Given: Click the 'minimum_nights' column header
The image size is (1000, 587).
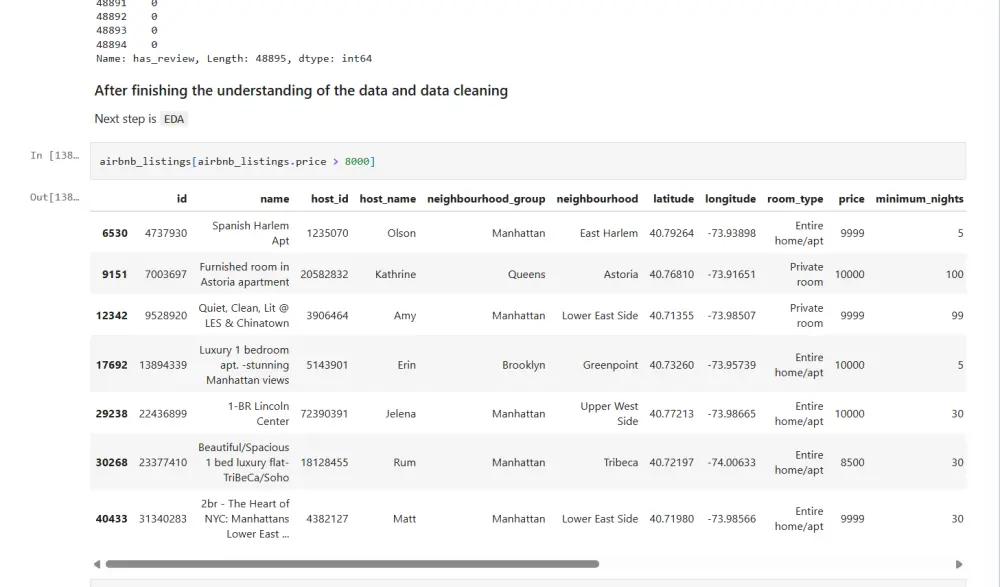Looking at the screenshot, I should click(919, 199).
